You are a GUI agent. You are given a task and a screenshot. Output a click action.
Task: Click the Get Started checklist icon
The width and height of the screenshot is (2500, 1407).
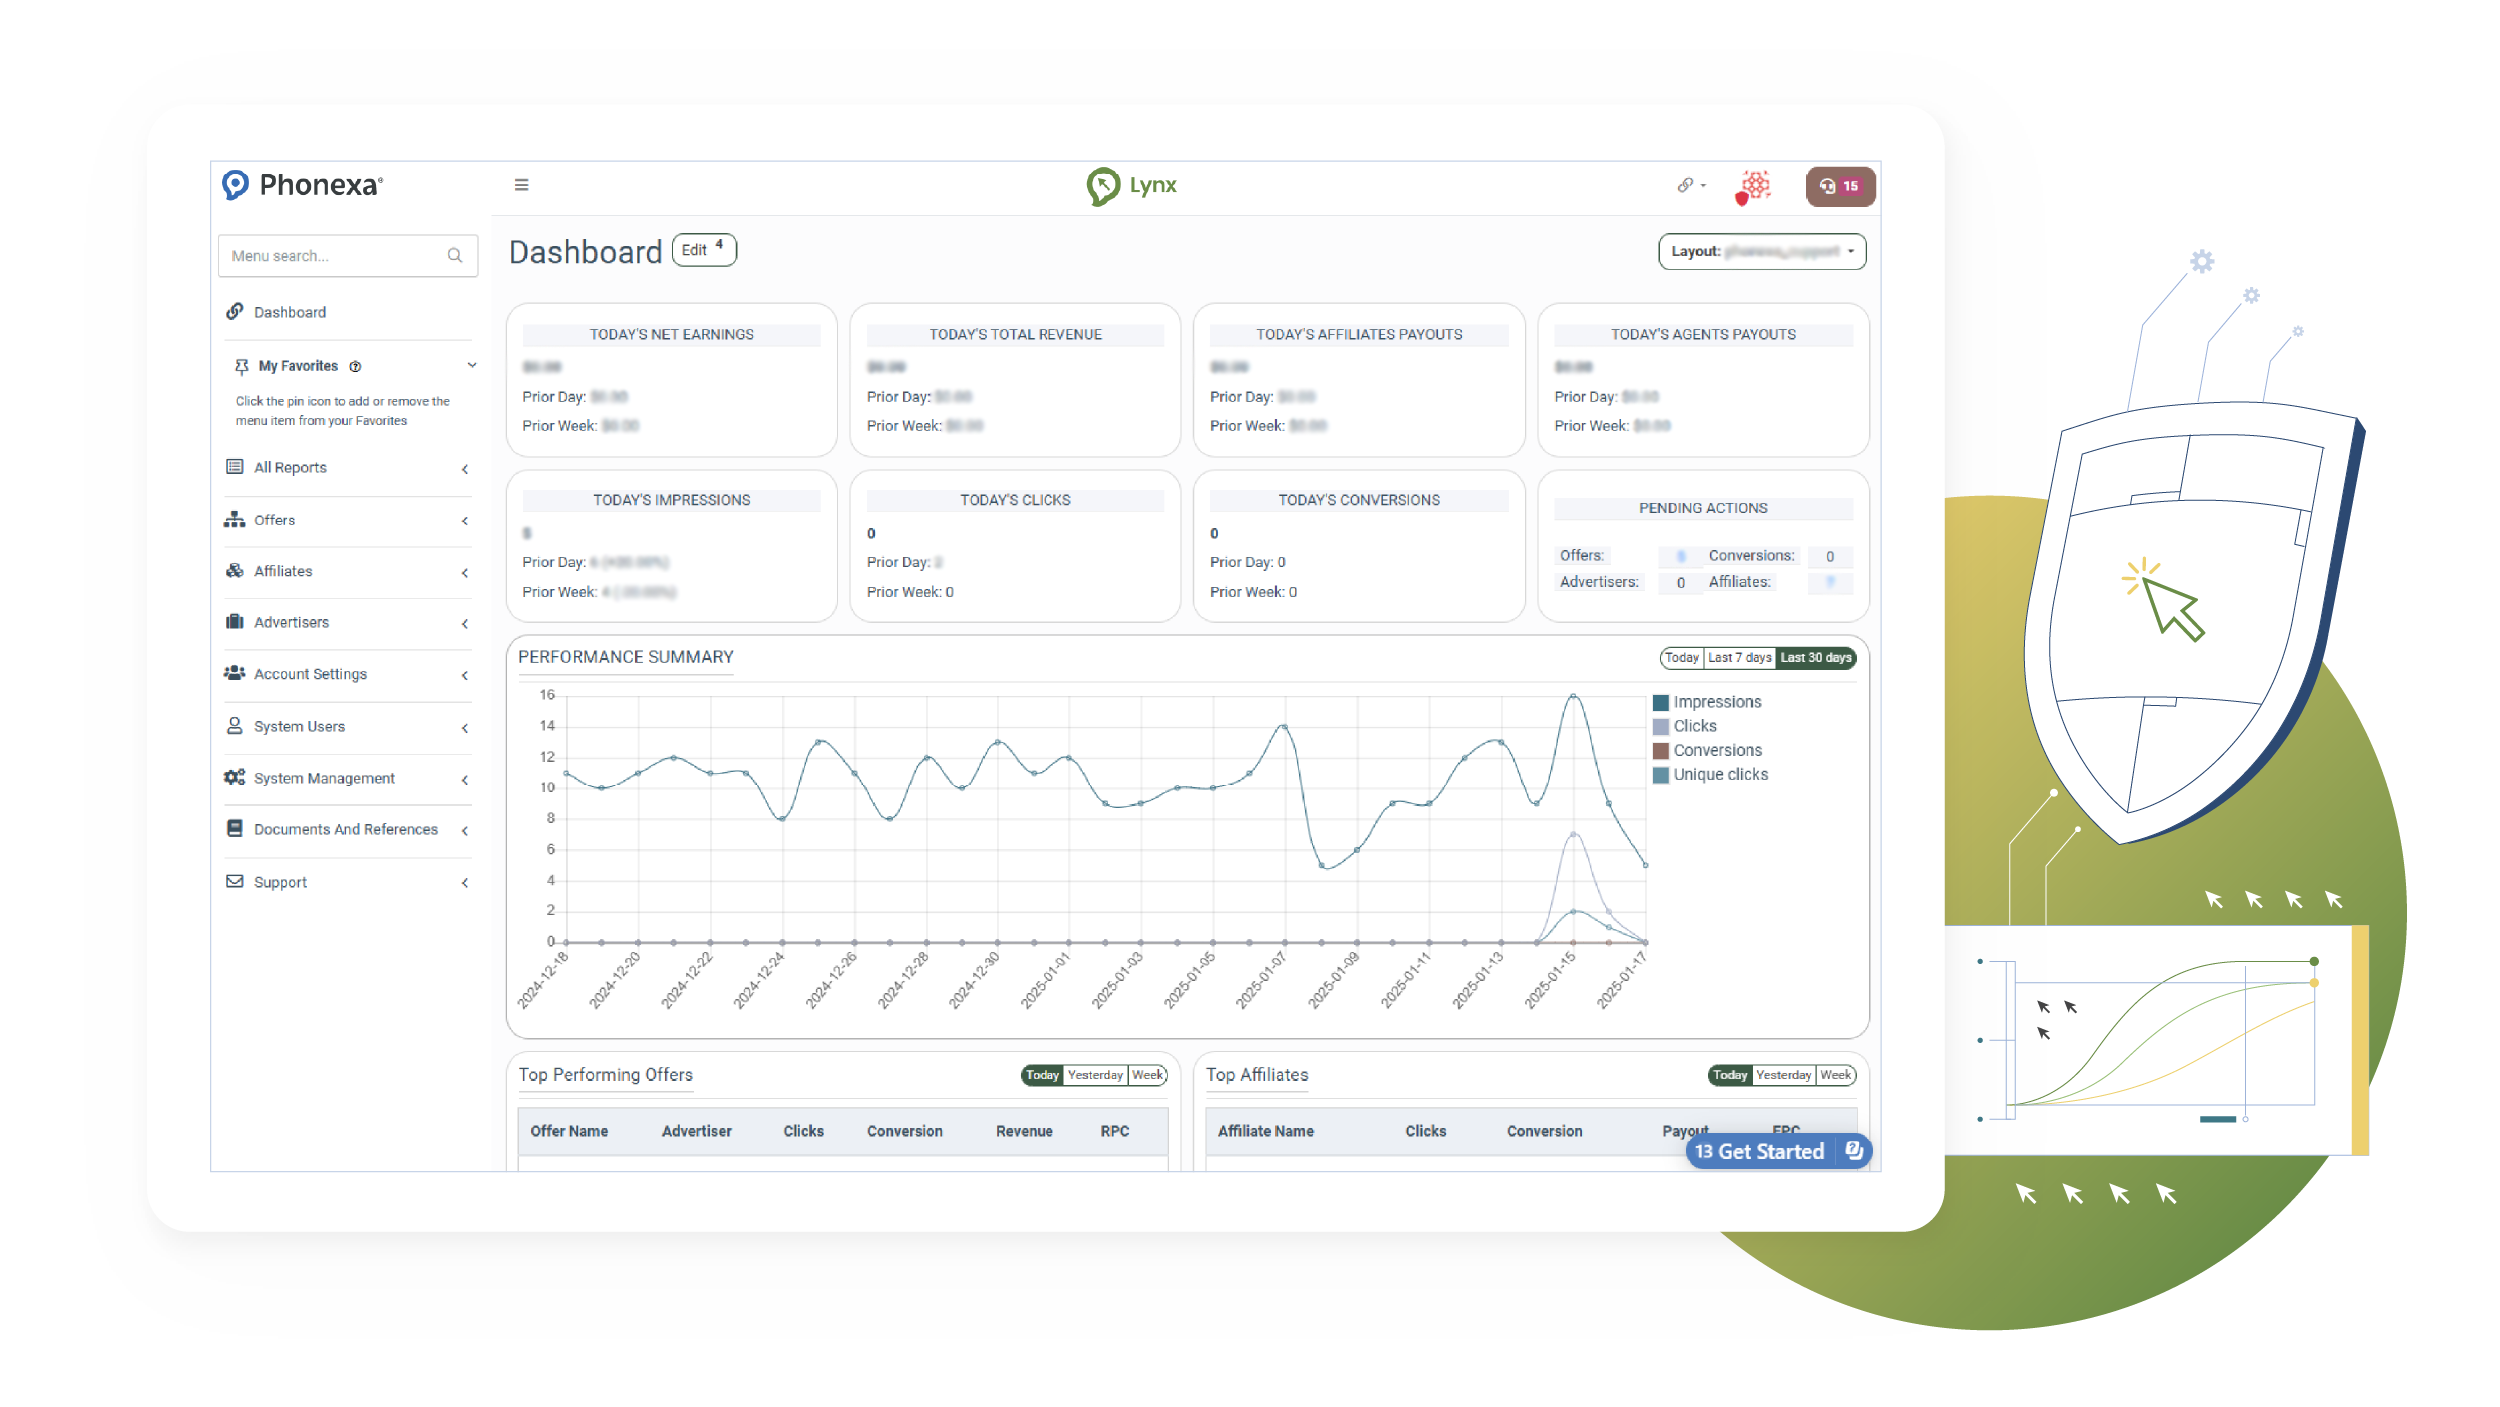click(1853, 1151)
